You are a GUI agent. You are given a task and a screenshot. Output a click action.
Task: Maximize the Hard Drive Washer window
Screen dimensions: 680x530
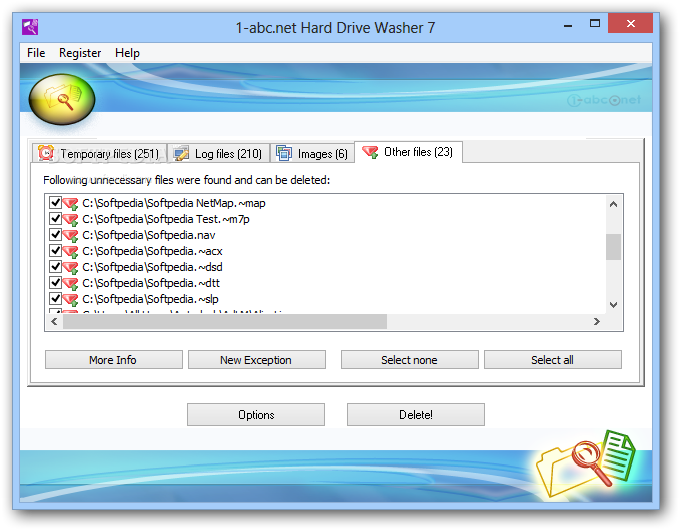click(595, 23)
